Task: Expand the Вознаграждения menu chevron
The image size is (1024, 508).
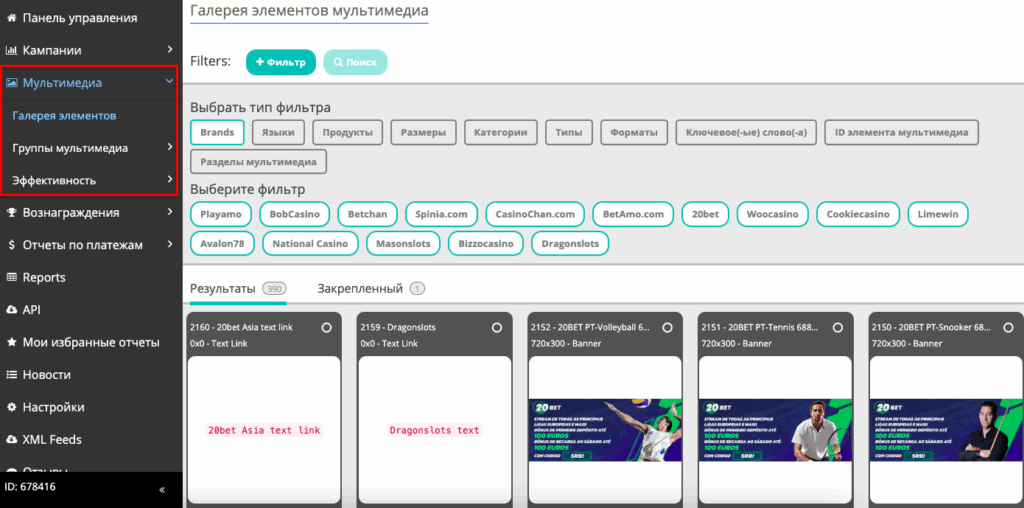Action: pyautogui.click(x=170, y=212)
